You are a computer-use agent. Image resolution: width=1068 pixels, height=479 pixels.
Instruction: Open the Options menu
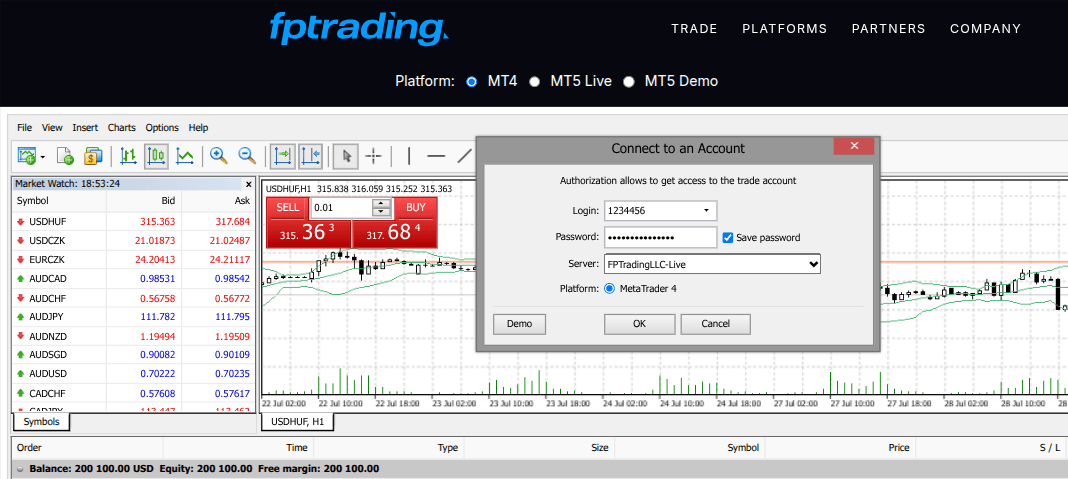[162, 127]
